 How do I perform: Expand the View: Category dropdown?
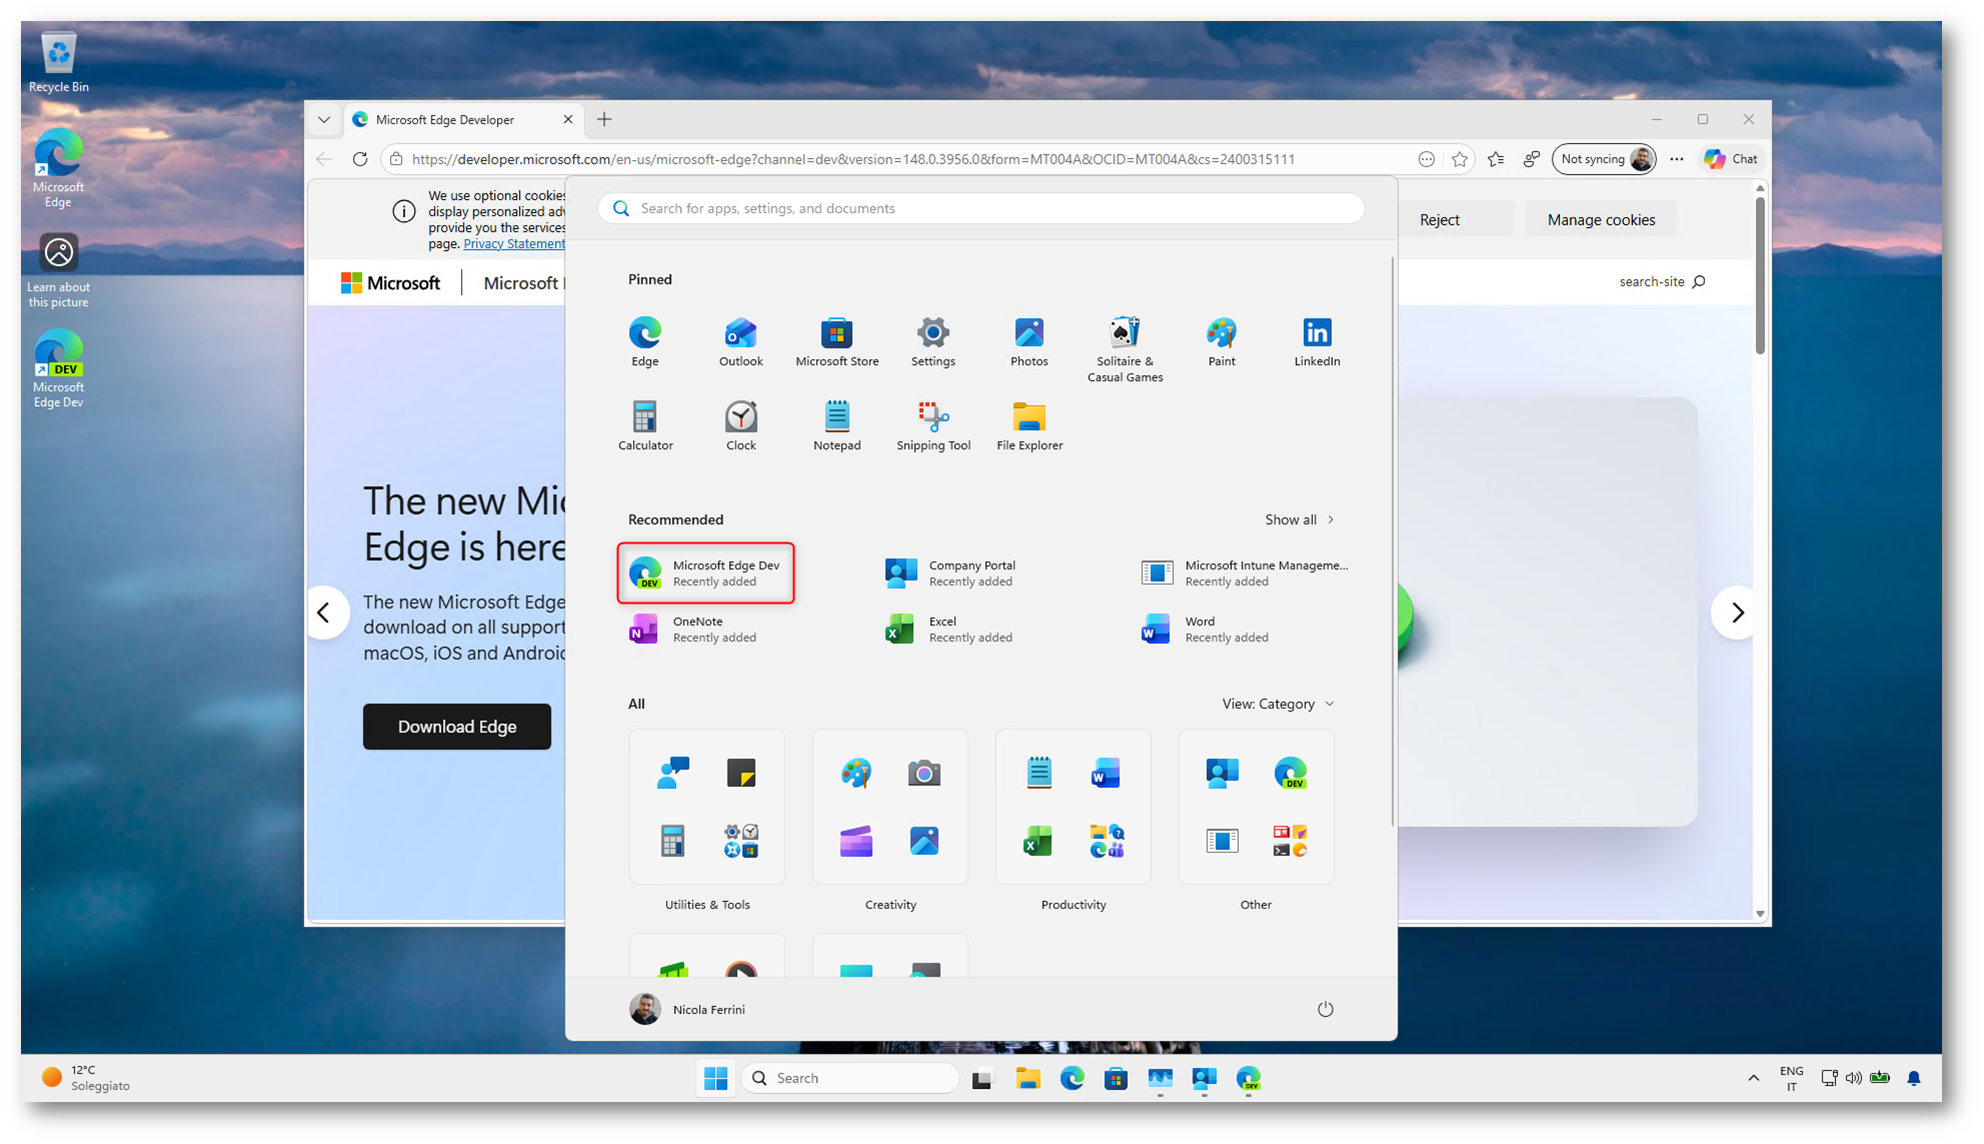[x=1277, y=704]
